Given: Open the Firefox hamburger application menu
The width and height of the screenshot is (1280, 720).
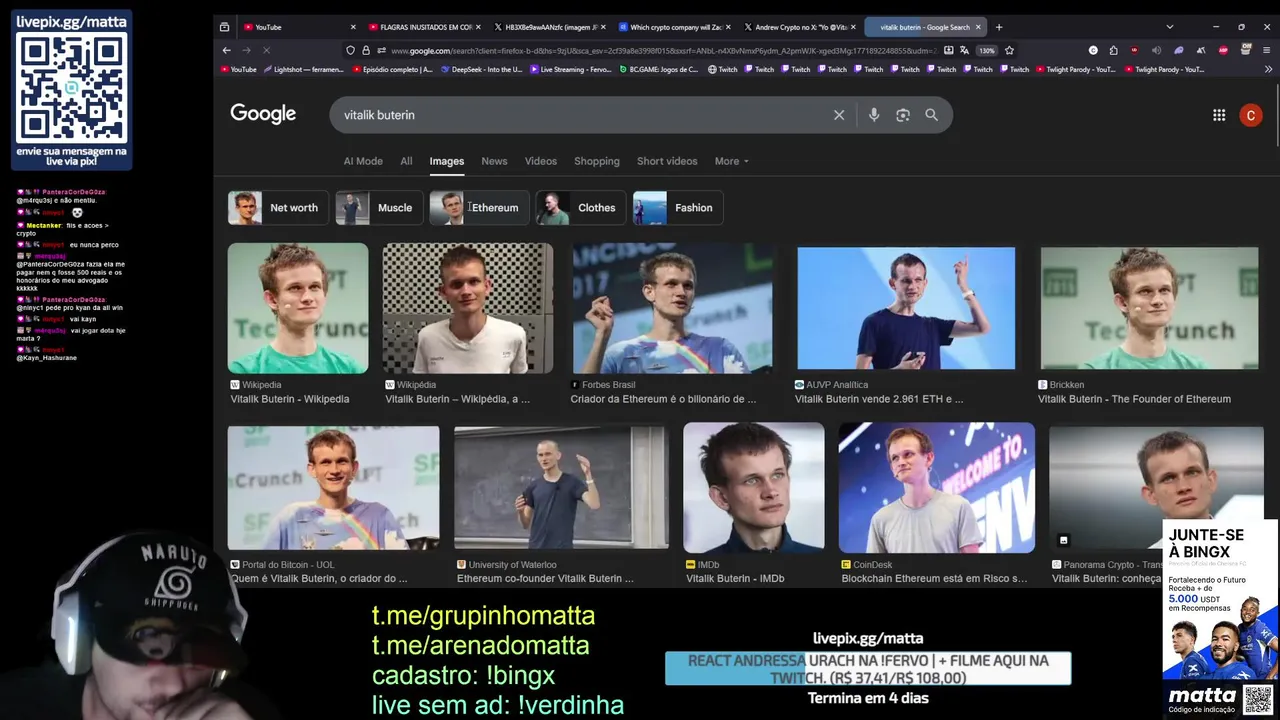Looking at the screenshot, I should click(1267, 50).
